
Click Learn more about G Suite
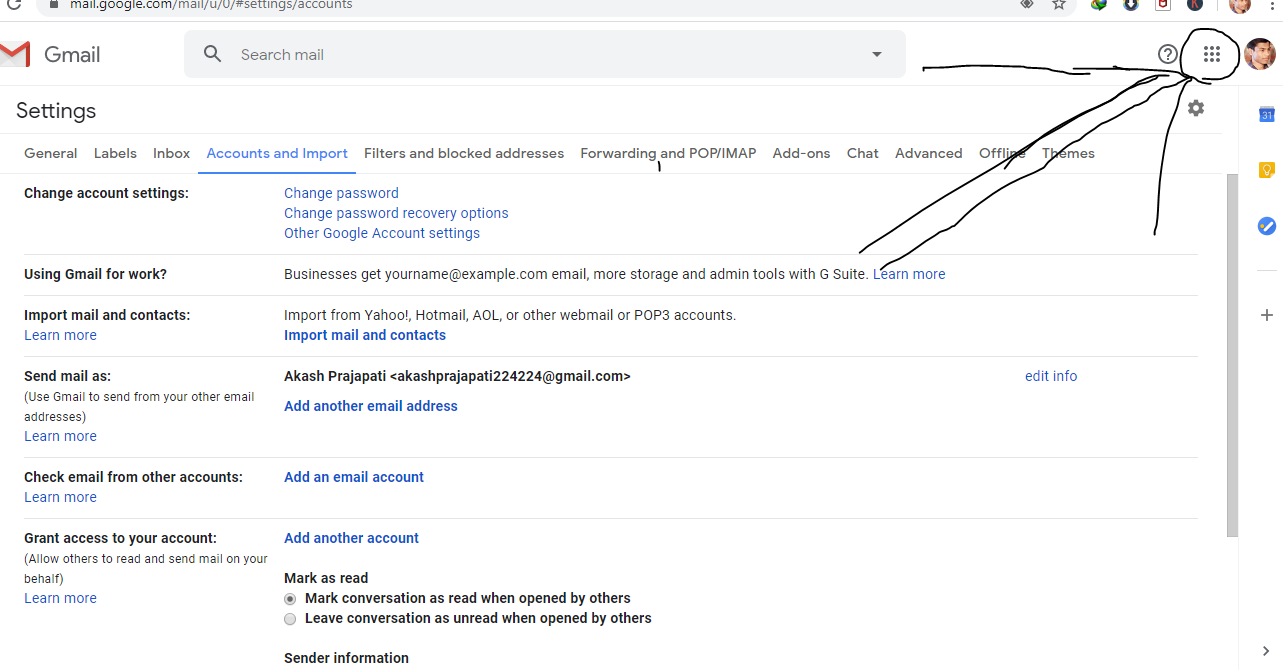tap(909, 274)
